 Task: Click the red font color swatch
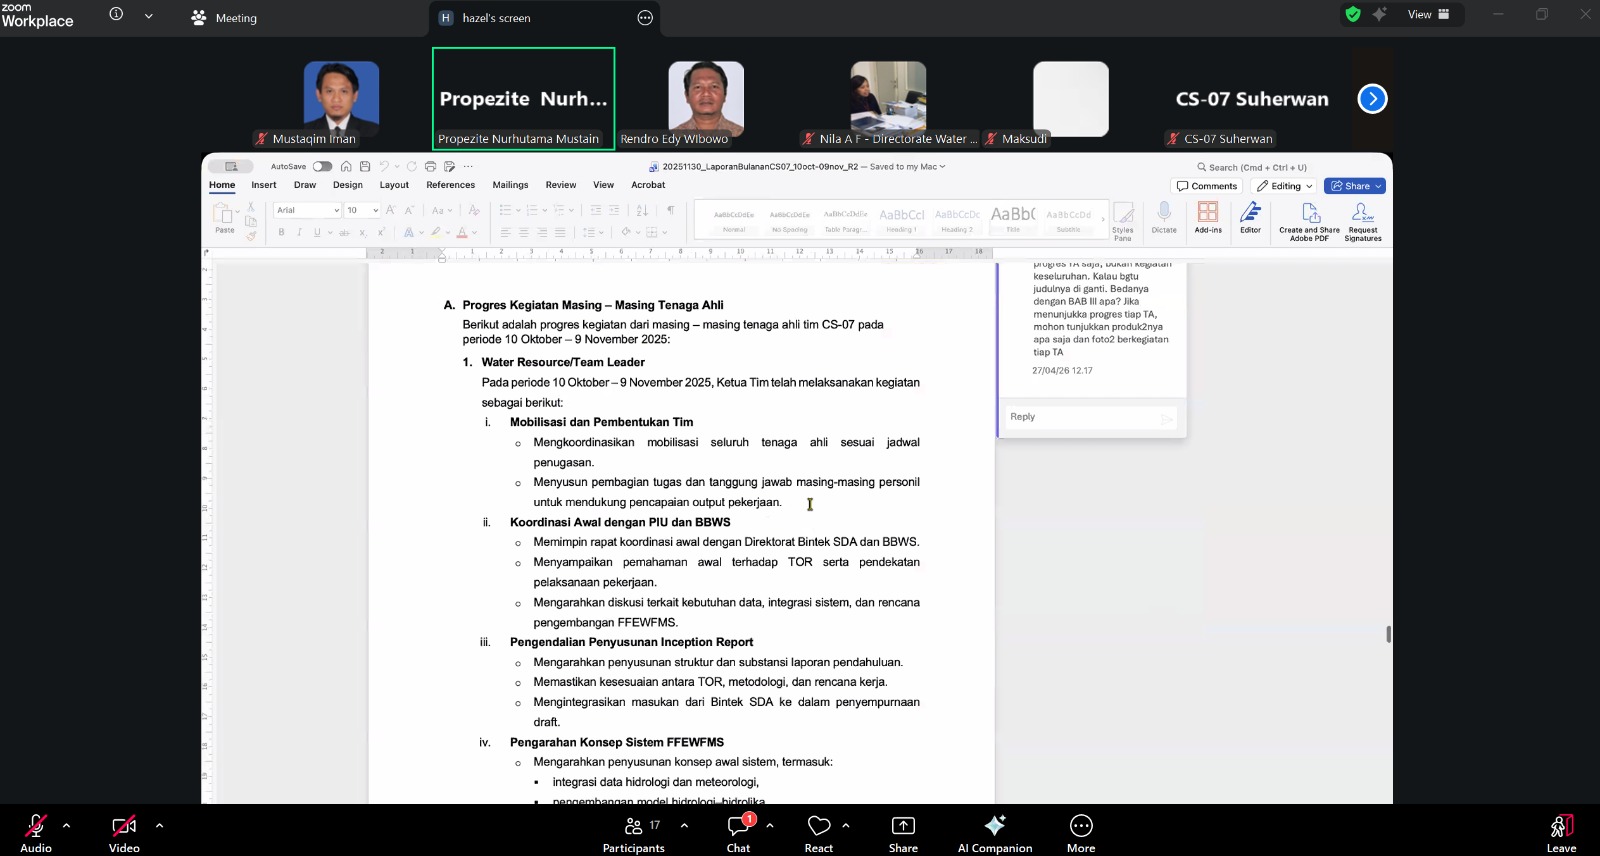point(462,232)
